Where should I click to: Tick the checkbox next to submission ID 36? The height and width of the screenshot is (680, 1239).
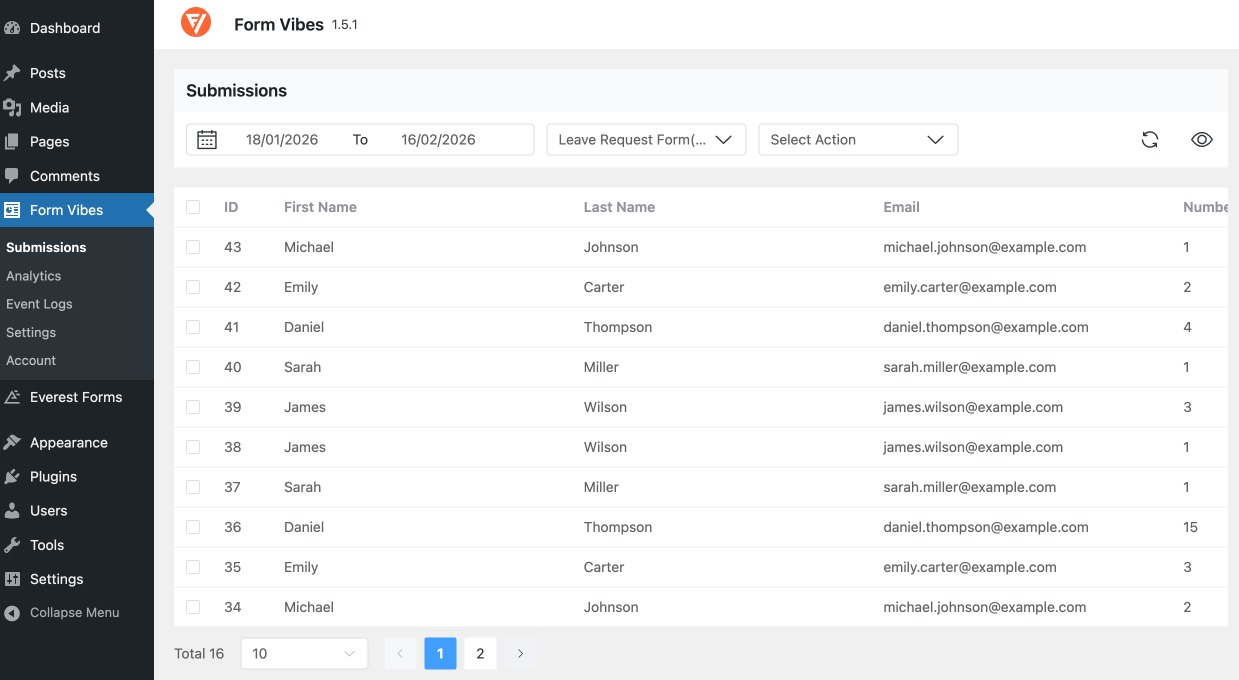[x=193, y=527]
